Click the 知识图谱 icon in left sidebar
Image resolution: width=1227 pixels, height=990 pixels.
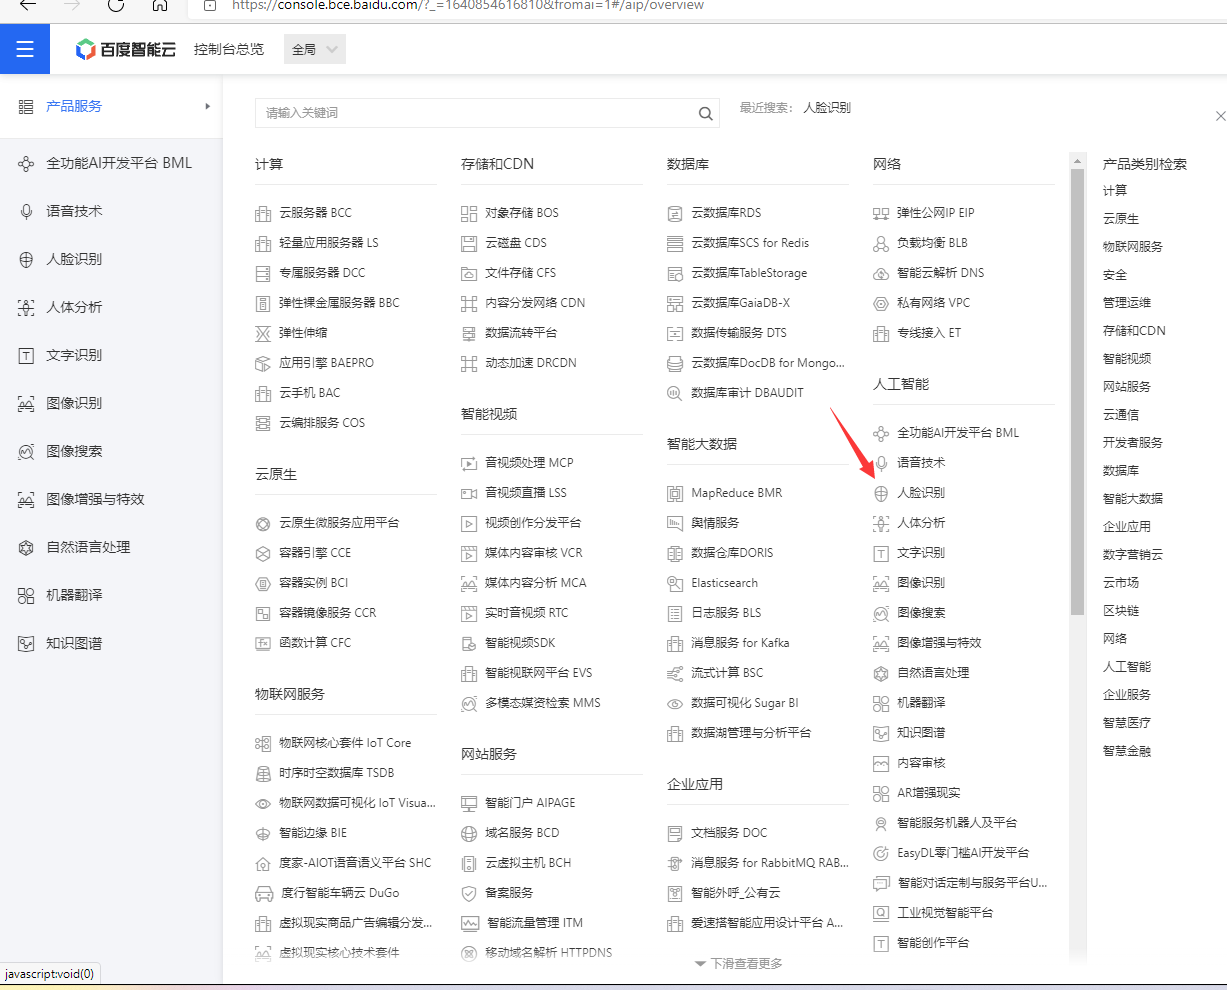[26, 643]
